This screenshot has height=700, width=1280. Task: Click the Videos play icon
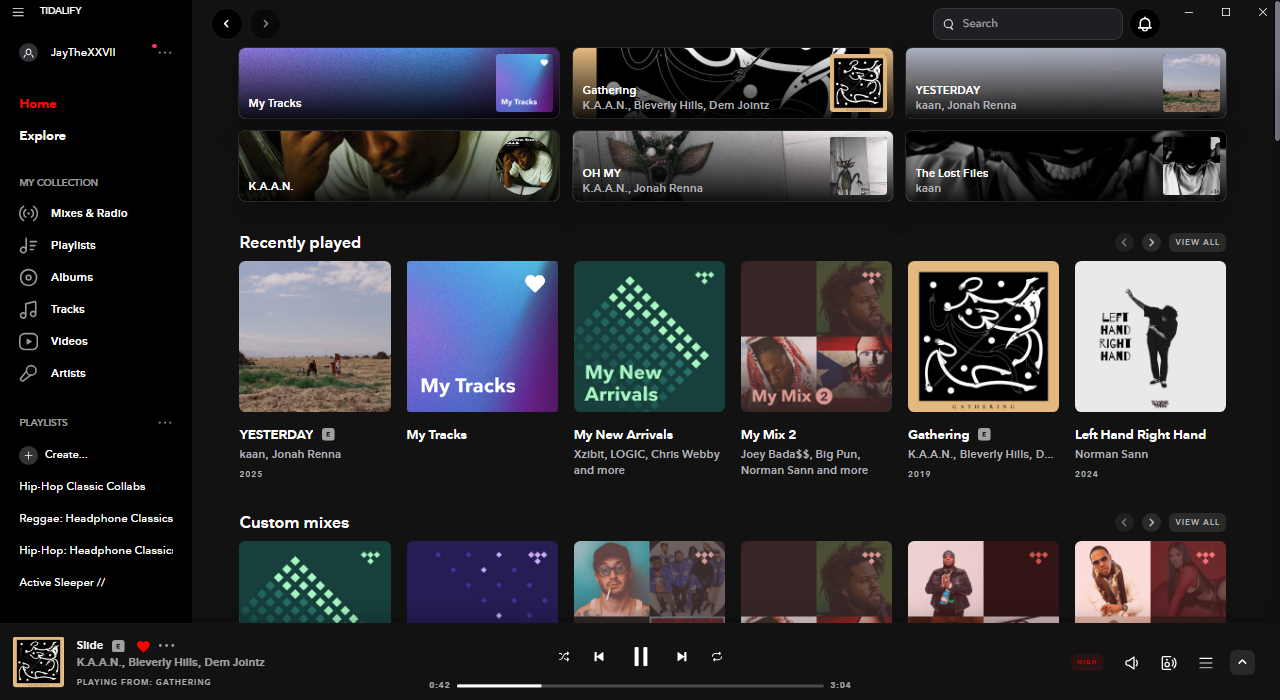29,341
